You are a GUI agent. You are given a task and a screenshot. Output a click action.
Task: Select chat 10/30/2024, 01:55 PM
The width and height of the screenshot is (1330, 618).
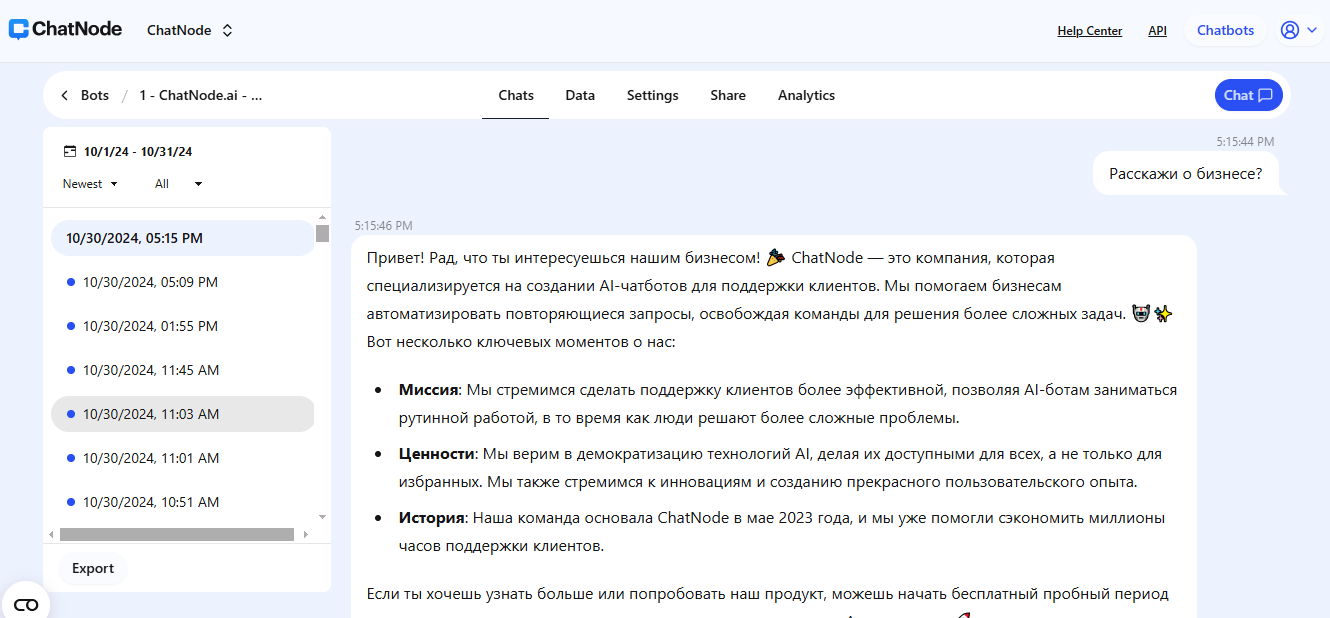[x=183, y=326]
